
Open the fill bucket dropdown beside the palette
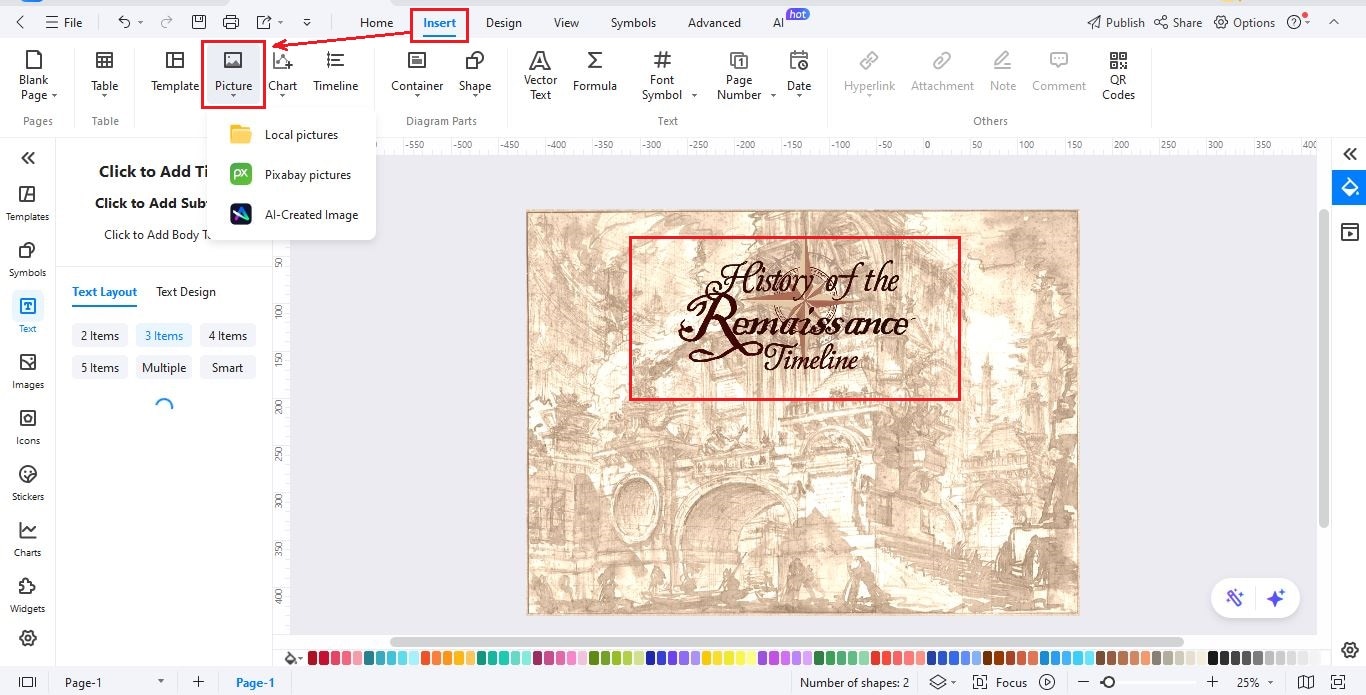[293, 658]
